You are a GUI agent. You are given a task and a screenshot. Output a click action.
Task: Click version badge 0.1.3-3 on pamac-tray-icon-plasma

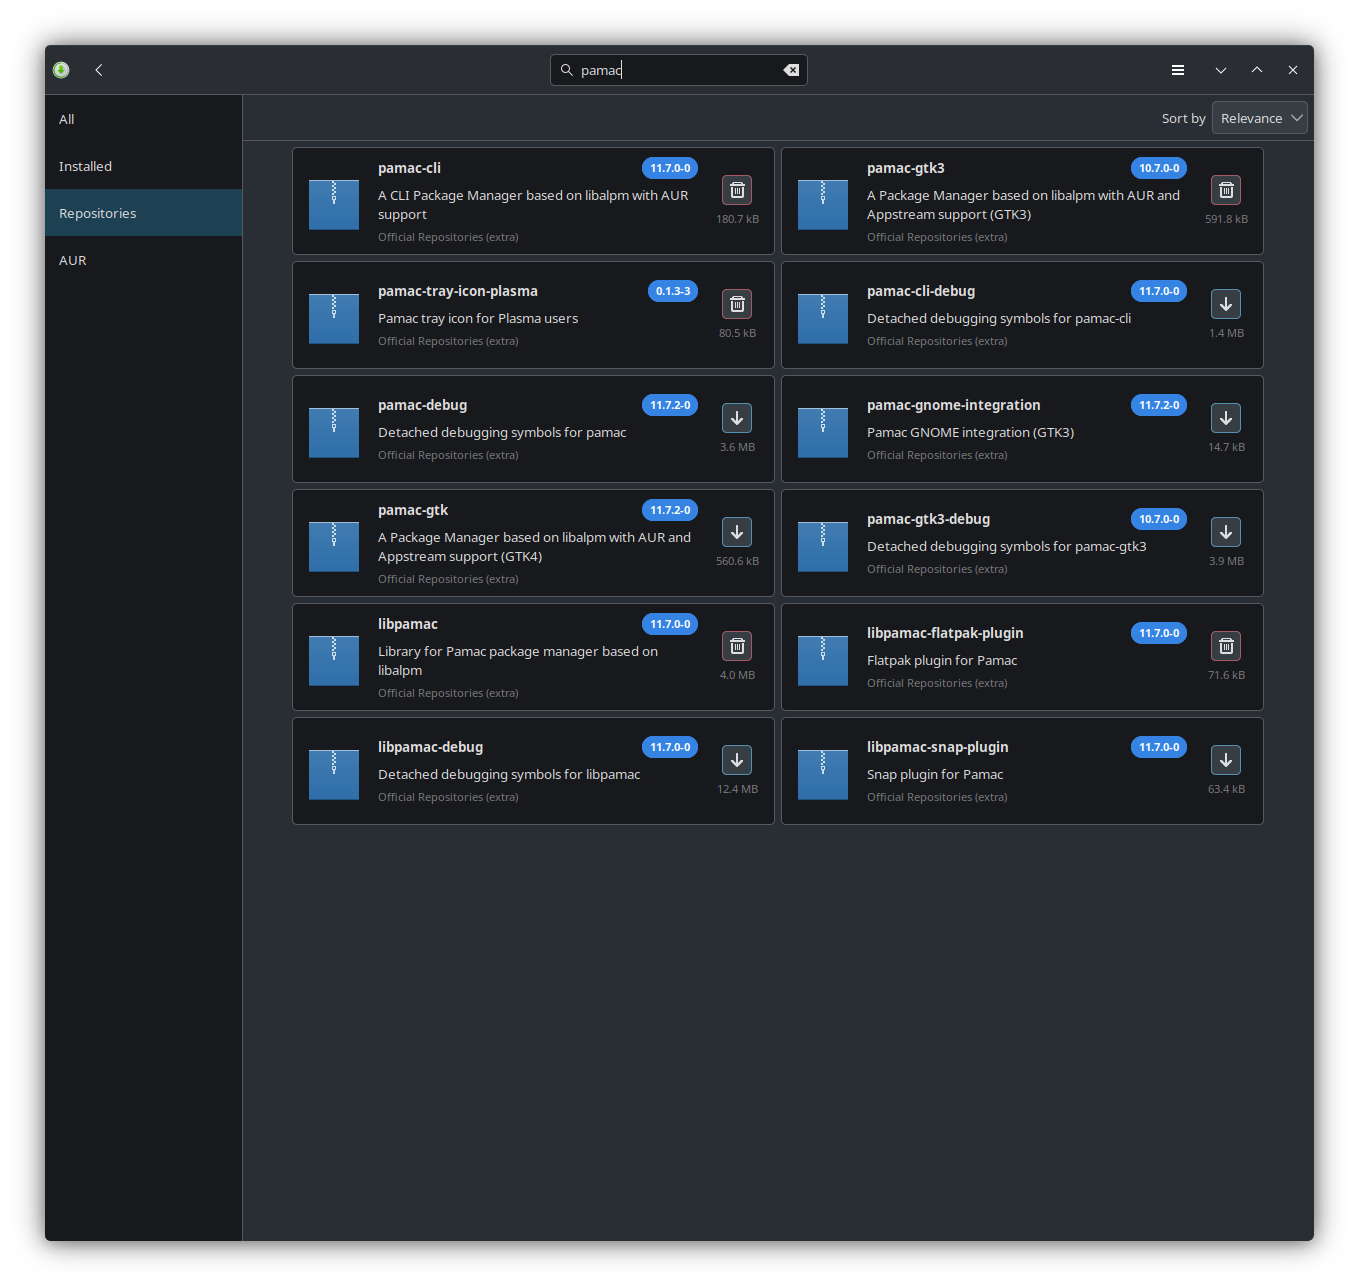pyautogui.click(x=673, y=291)
